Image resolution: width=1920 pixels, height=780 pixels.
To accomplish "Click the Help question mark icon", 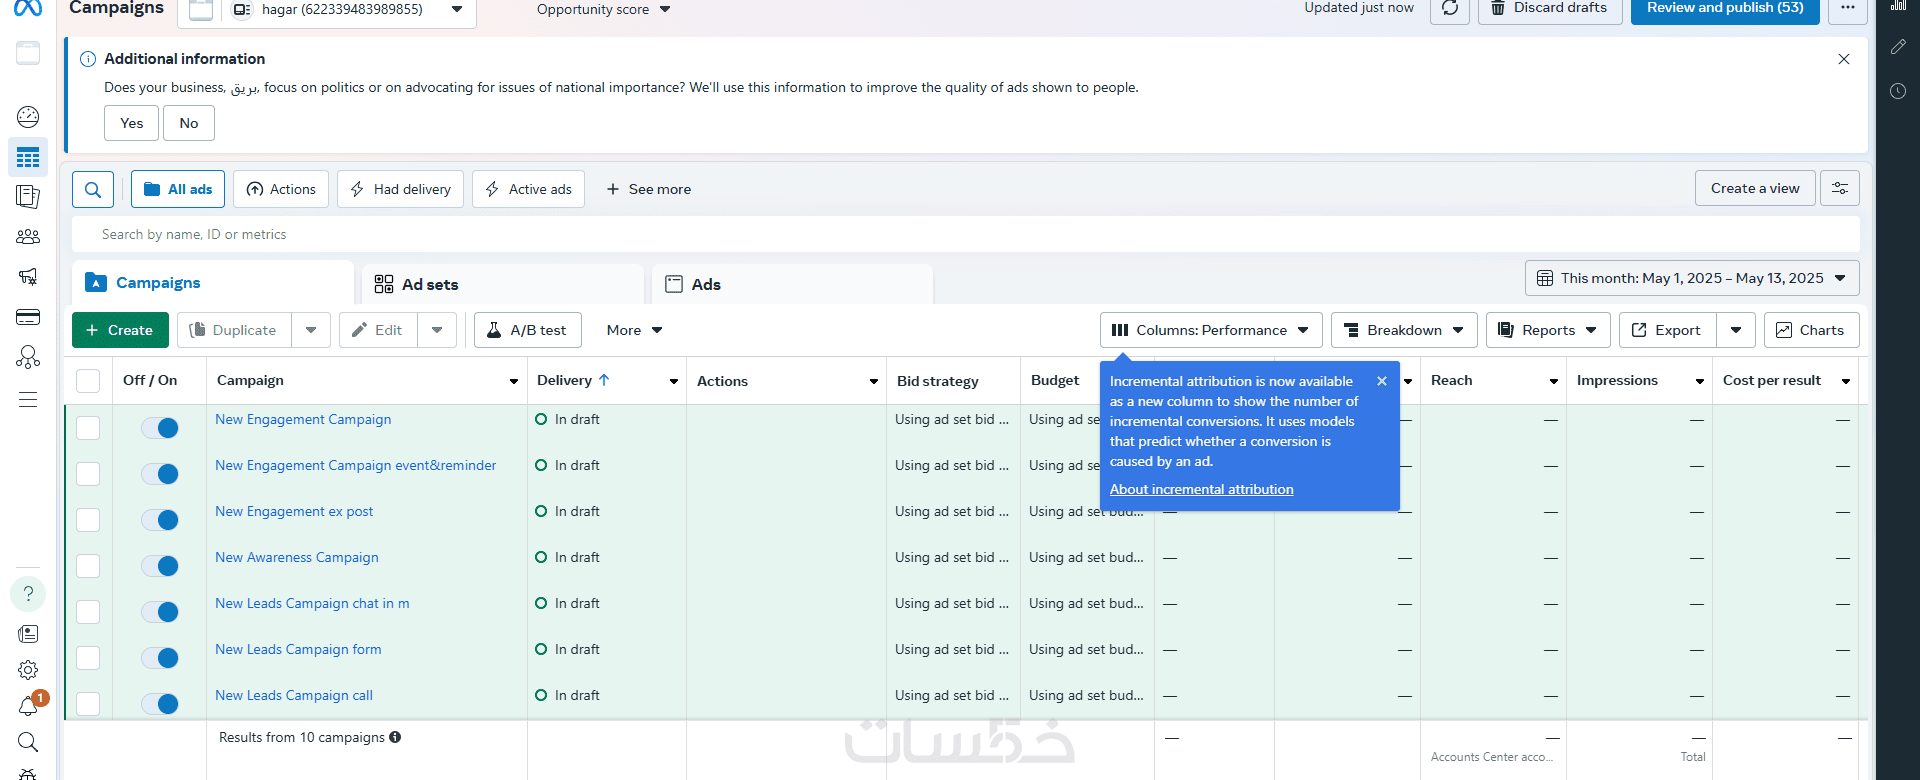I will tap(28, 594).
